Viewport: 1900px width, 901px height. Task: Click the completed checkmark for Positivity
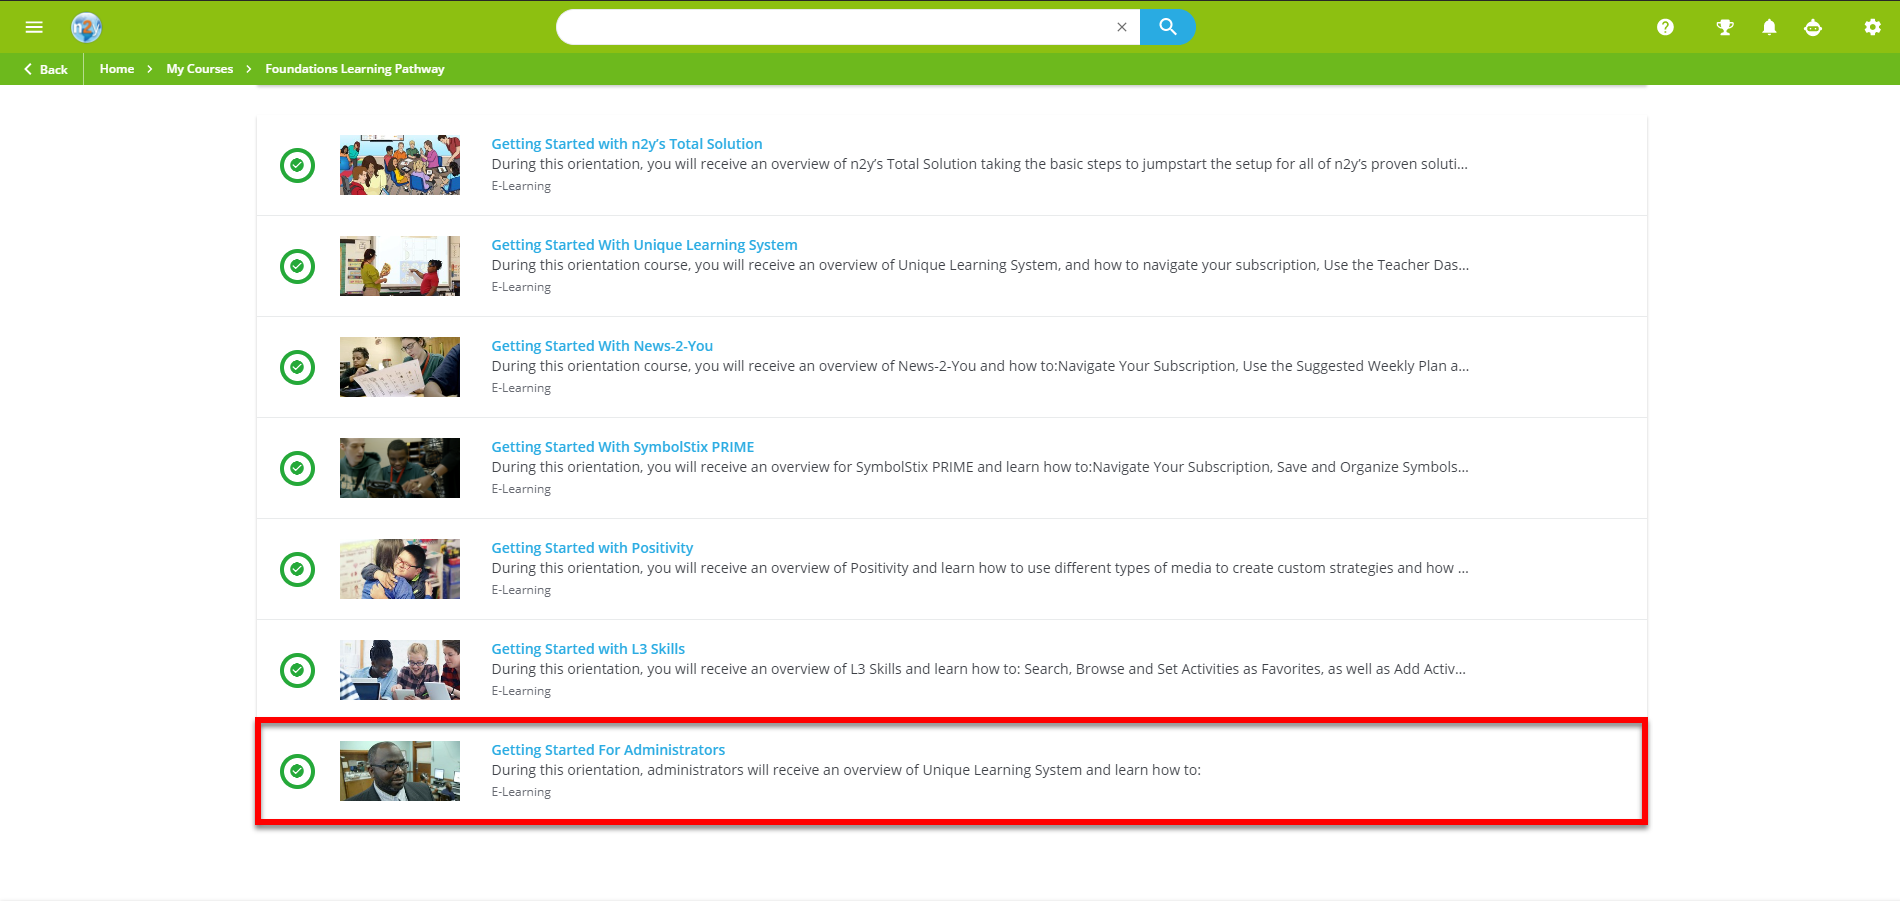pos(297,569)
